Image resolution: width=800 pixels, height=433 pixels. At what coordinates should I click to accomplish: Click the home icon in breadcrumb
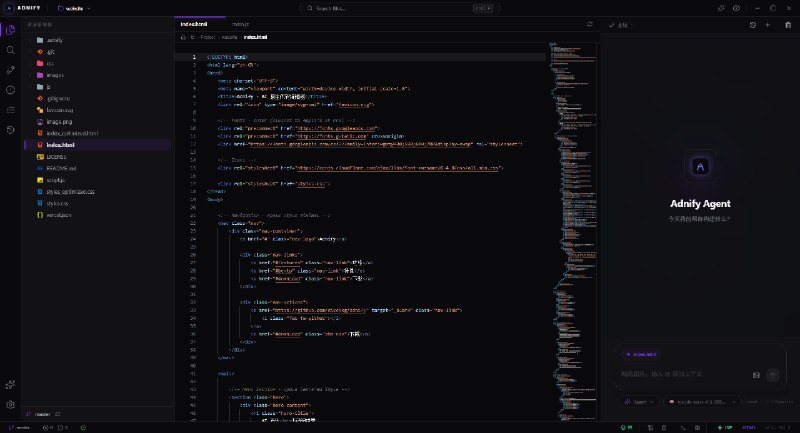point(183,37)
